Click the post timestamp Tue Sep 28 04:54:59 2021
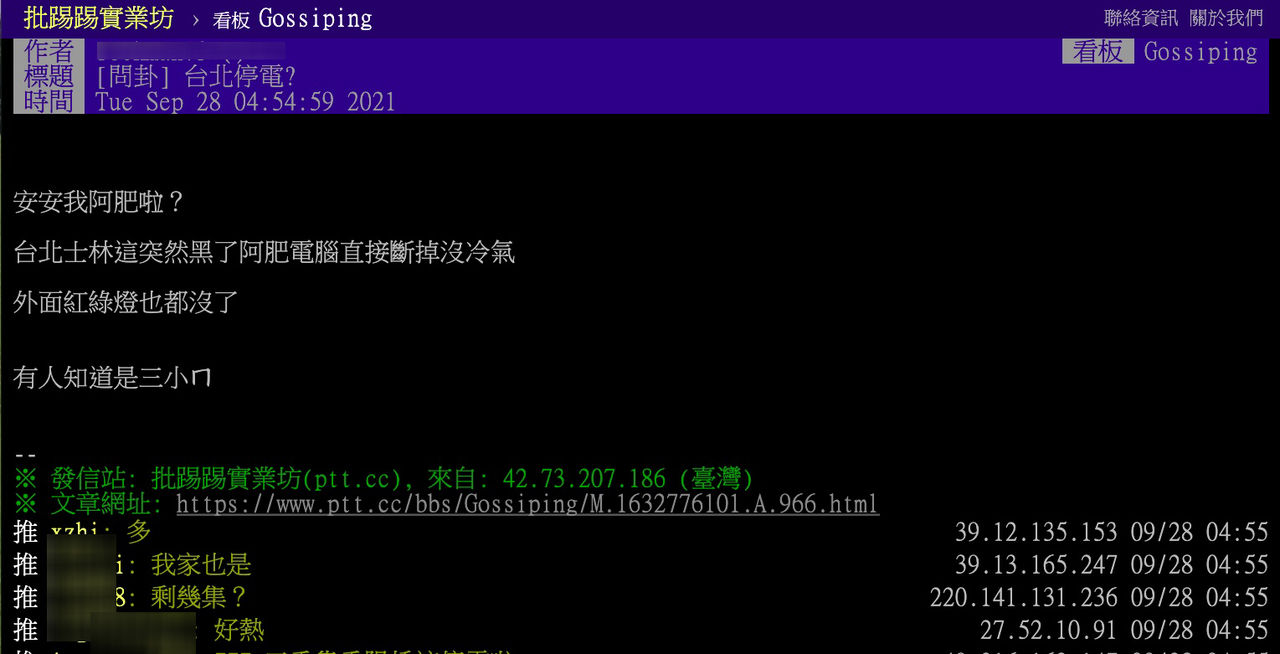1280x654 pixels. (245, 102)
